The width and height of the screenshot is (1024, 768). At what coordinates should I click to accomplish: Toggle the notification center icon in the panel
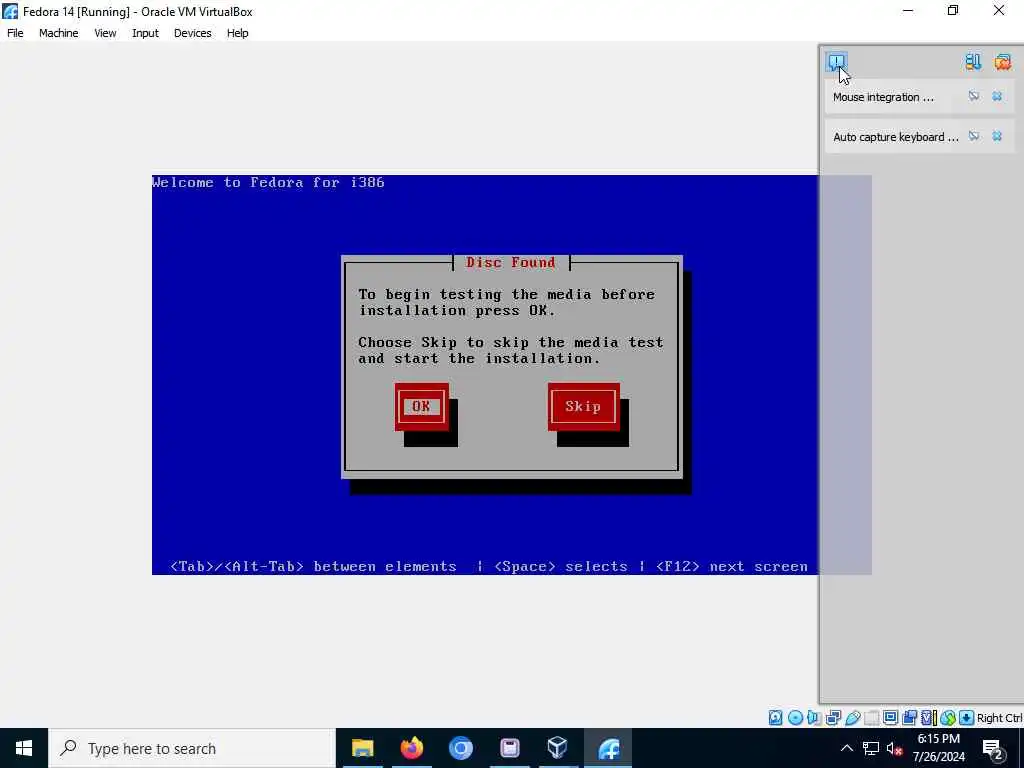837,62
